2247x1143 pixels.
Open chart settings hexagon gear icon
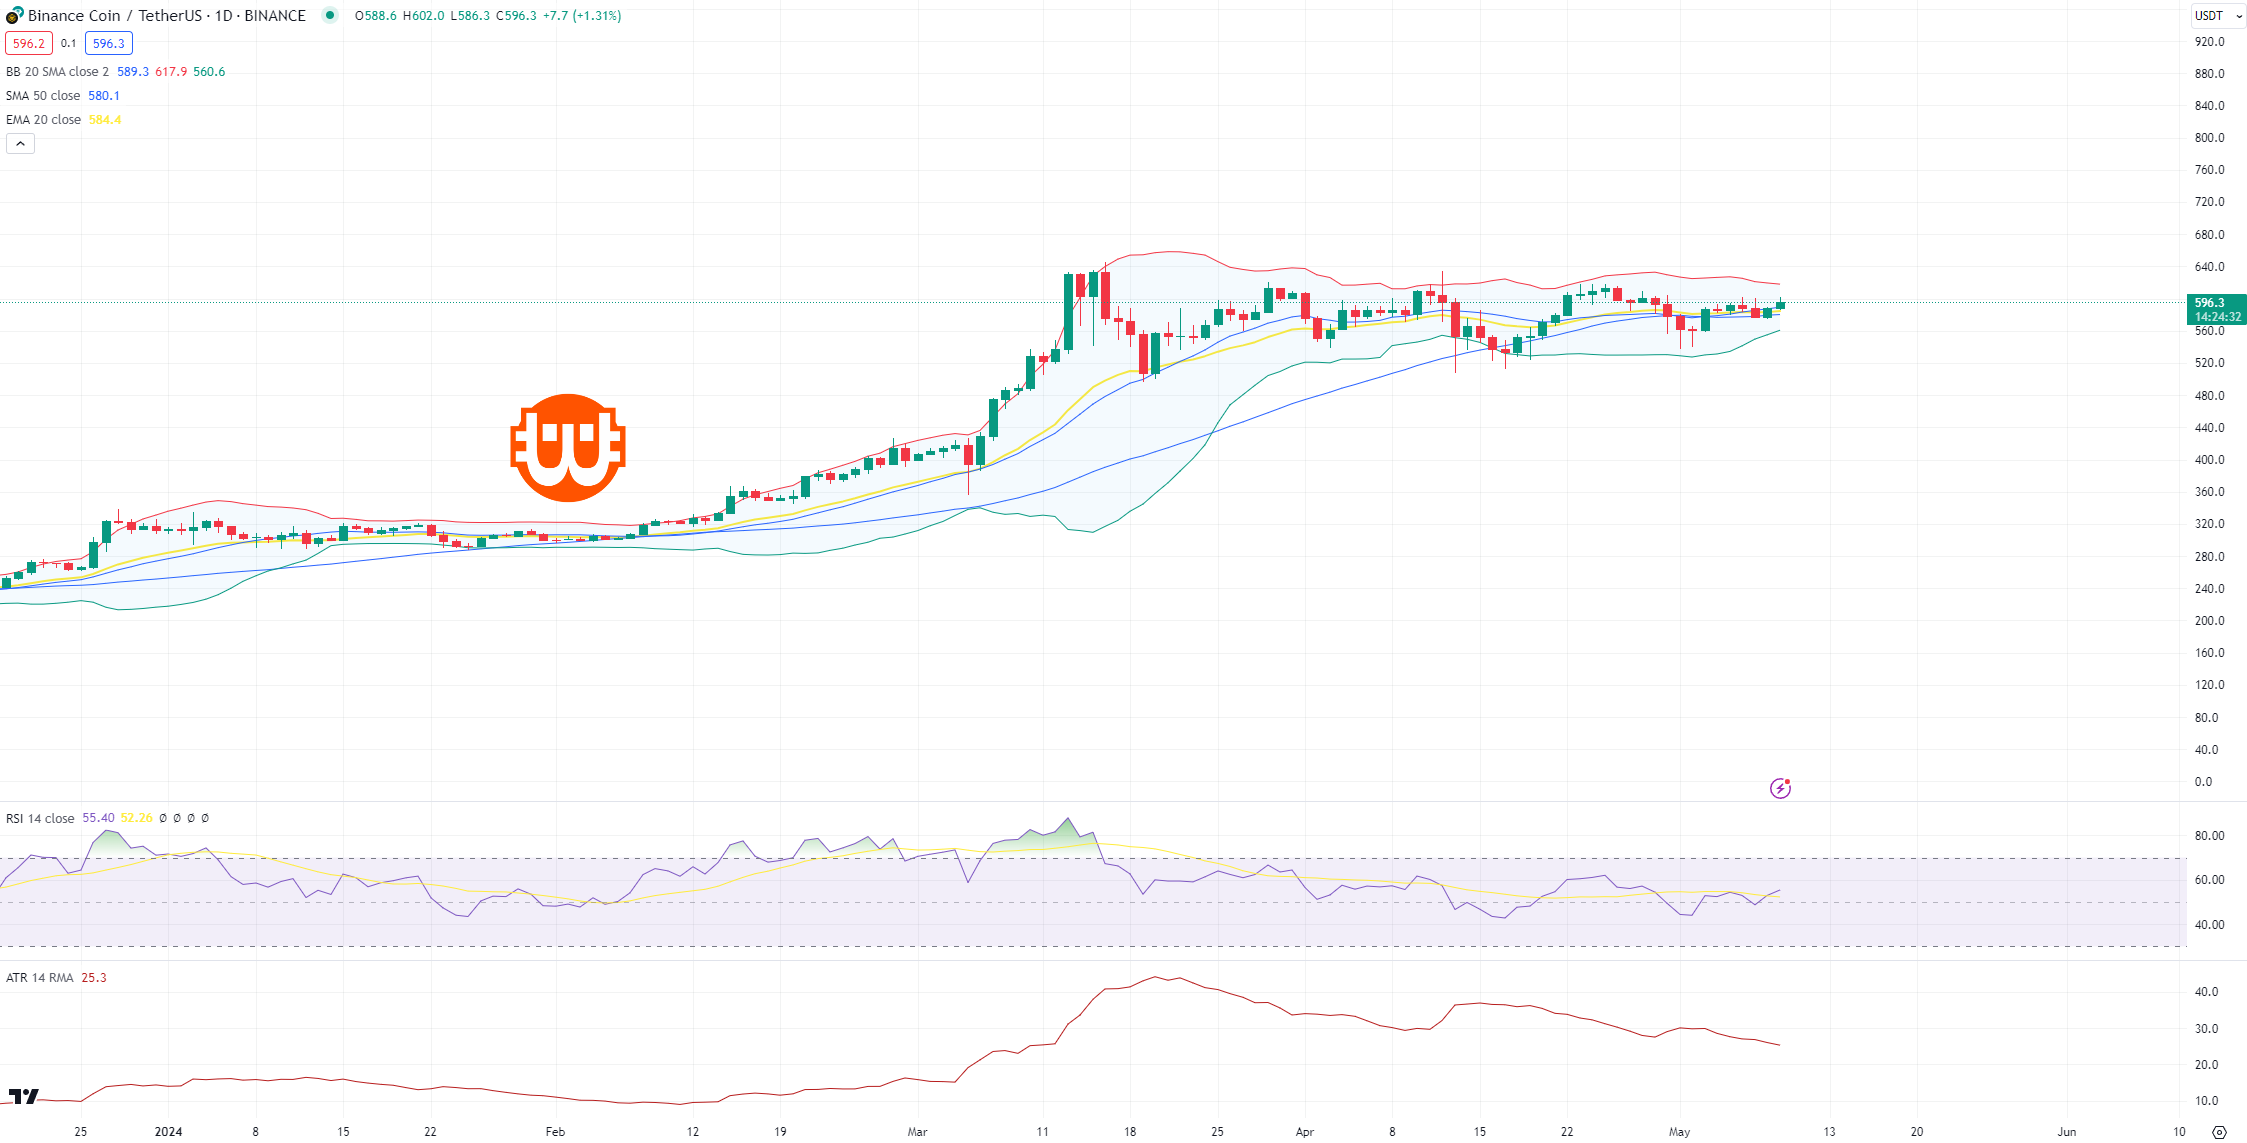pyautogui.click(x=2219, y=1132)
